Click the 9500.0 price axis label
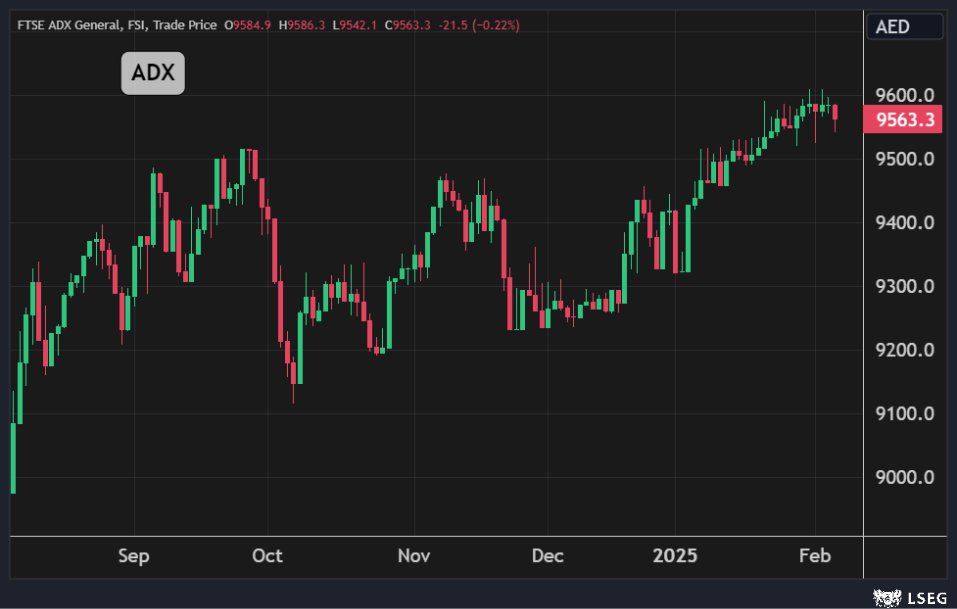Screen dimensions: 957x609 pyautogui.click(x=905, y=159)
